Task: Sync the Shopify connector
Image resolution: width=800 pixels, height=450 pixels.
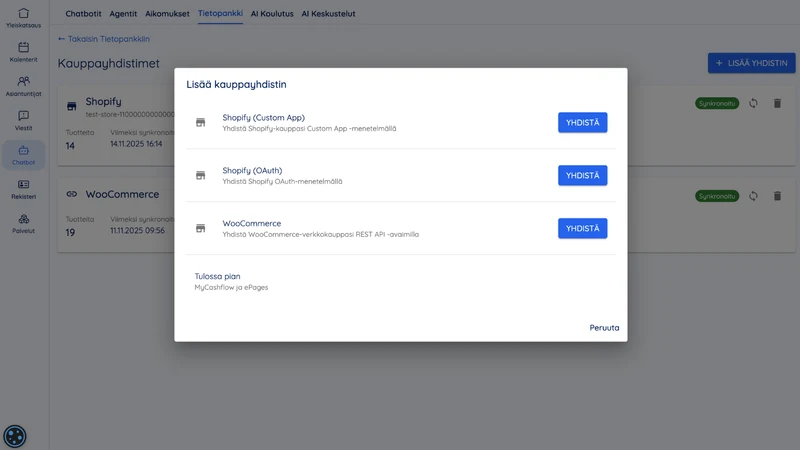Action: pos(753,104)
